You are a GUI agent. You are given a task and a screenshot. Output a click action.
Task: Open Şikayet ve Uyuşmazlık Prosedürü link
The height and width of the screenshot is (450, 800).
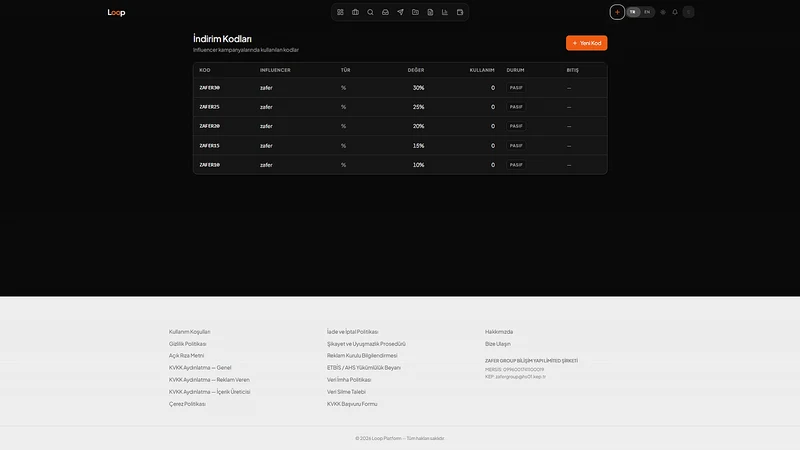366,344
